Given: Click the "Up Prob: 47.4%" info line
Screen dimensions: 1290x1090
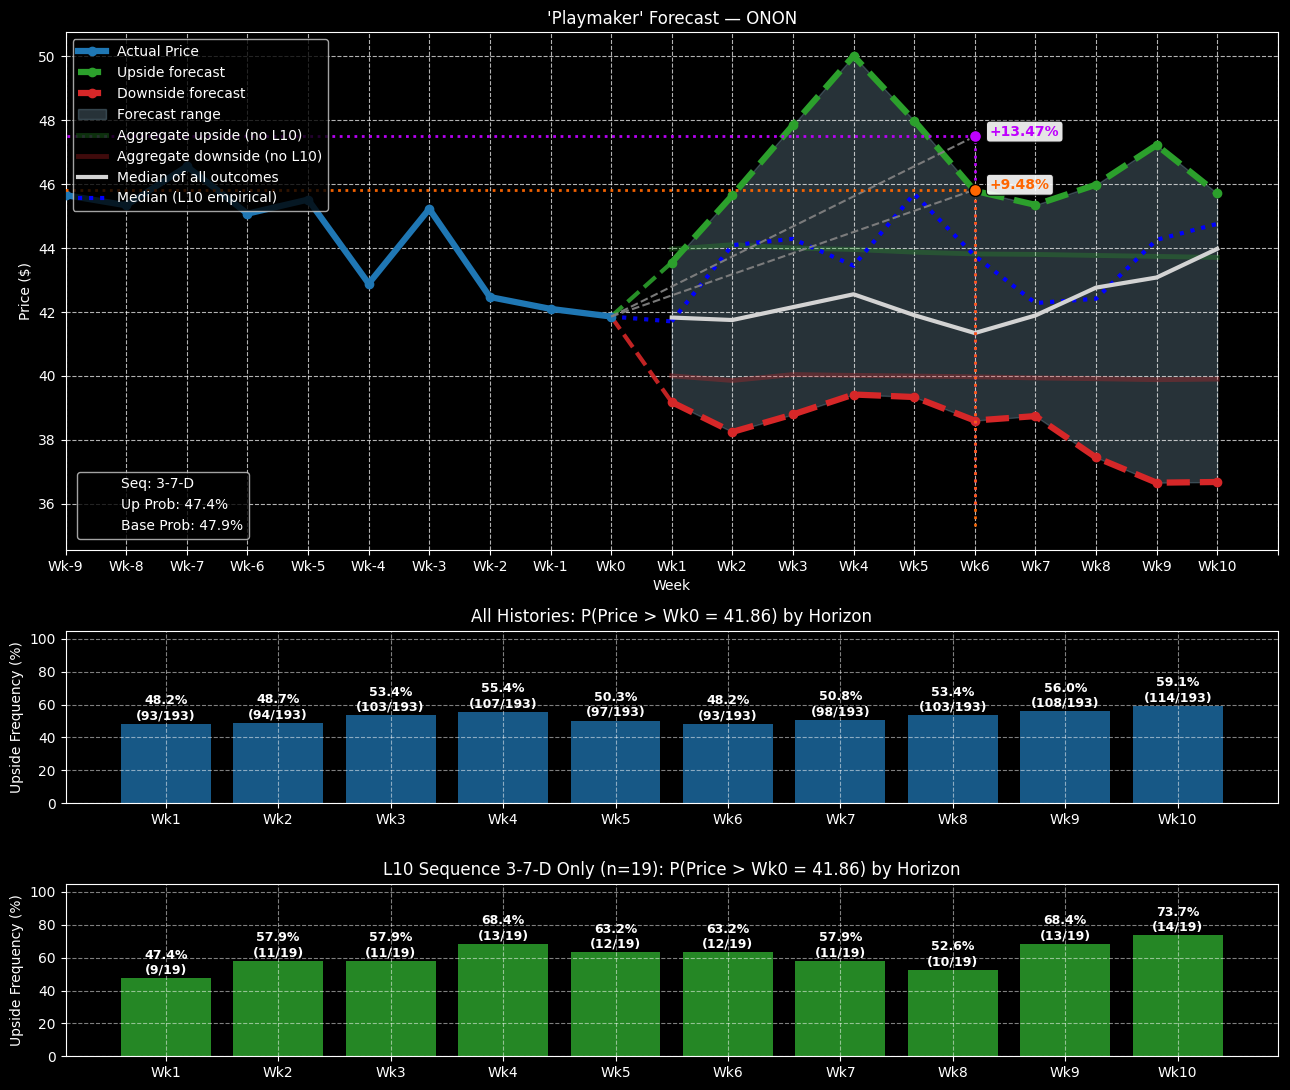Looking at the screenshot, I should (x=174, y=505).
